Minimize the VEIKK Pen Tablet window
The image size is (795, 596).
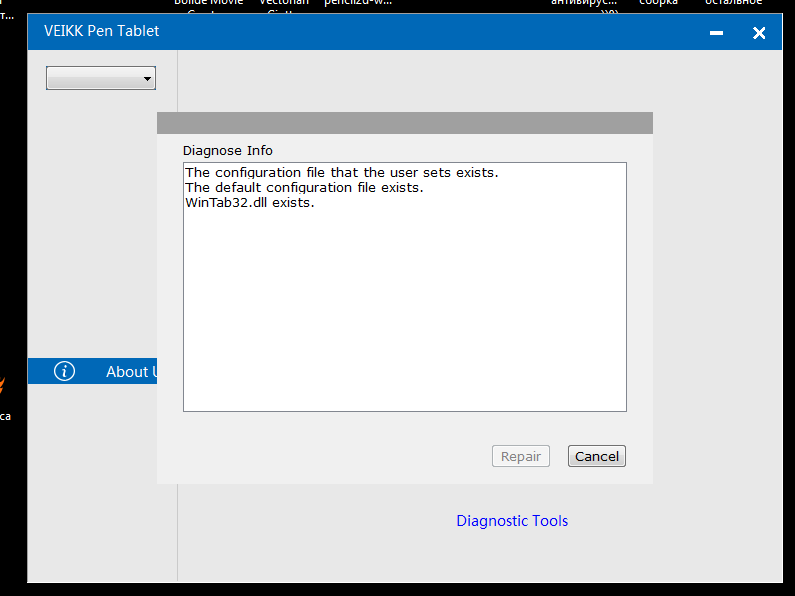(716, 33)
